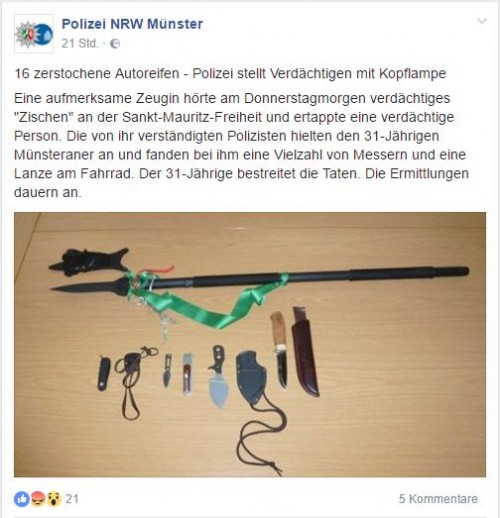This screenshot has height=518, width=500.
Task: Open the 21 Std. timestamp link
Action: coord(80,43)
